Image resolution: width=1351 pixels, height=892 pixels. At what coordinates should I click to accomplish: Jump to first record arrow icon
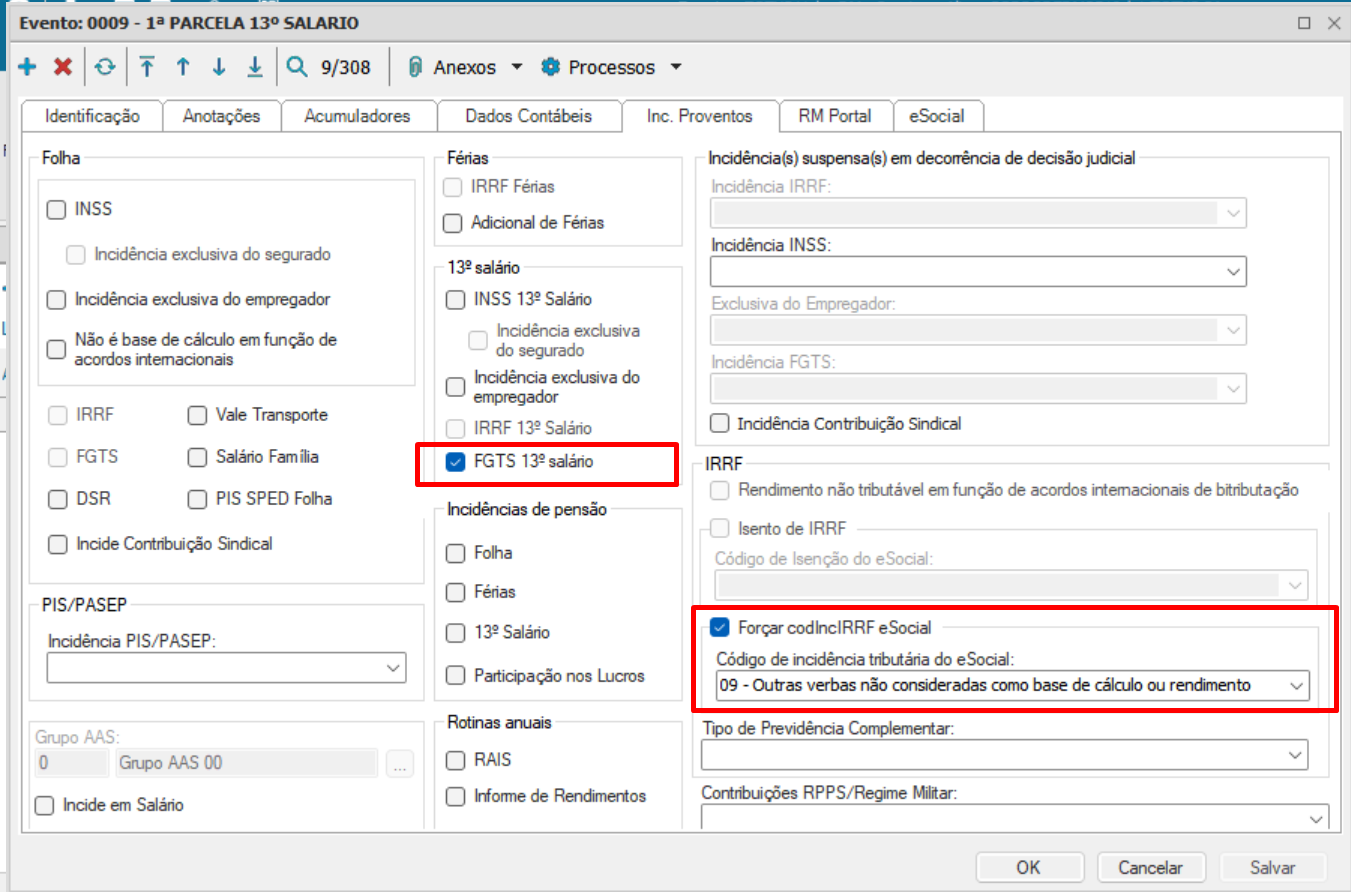pos(147,67)
